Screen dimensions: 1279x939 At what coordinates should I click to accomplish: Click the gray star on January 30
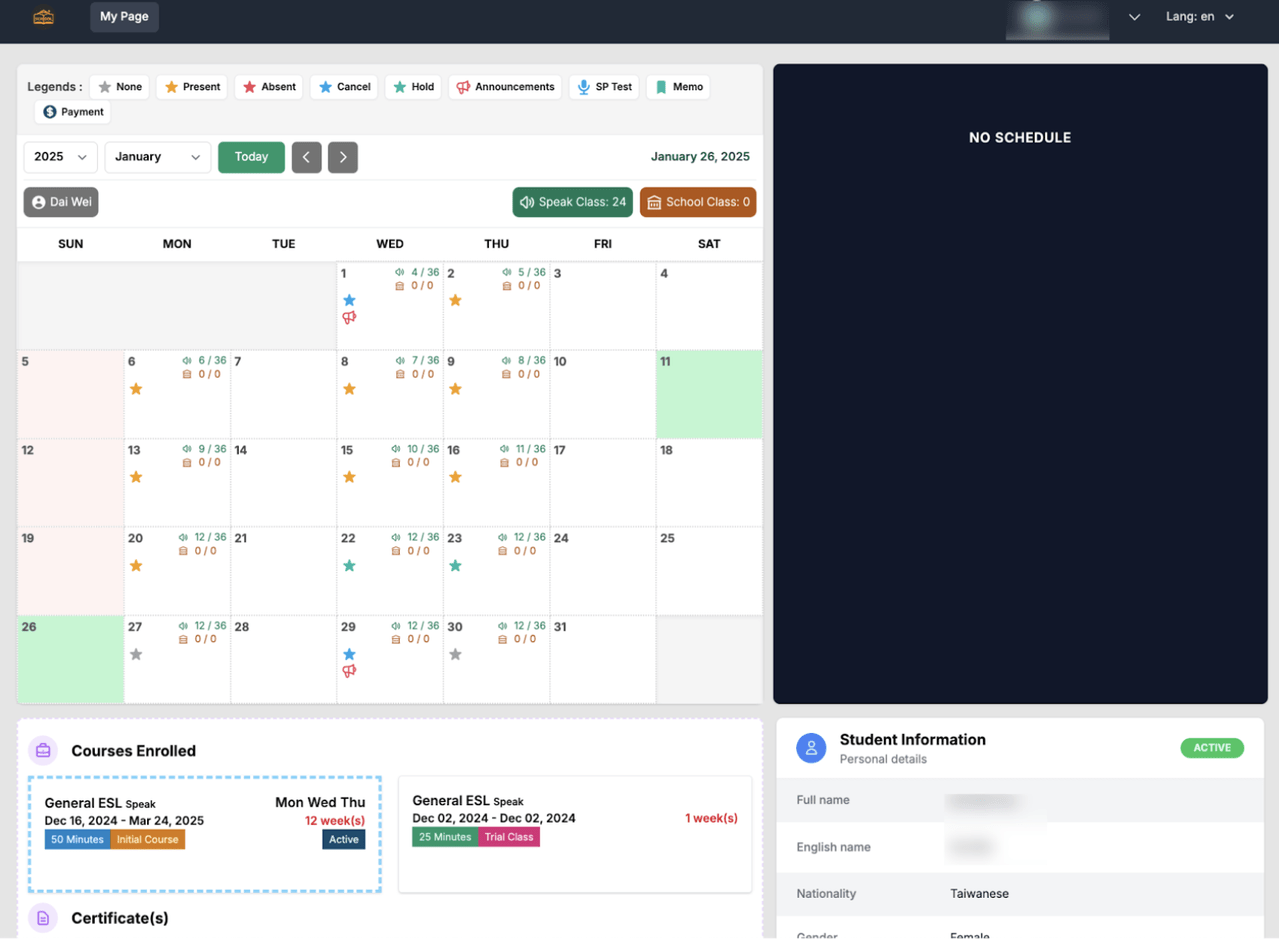455,654
